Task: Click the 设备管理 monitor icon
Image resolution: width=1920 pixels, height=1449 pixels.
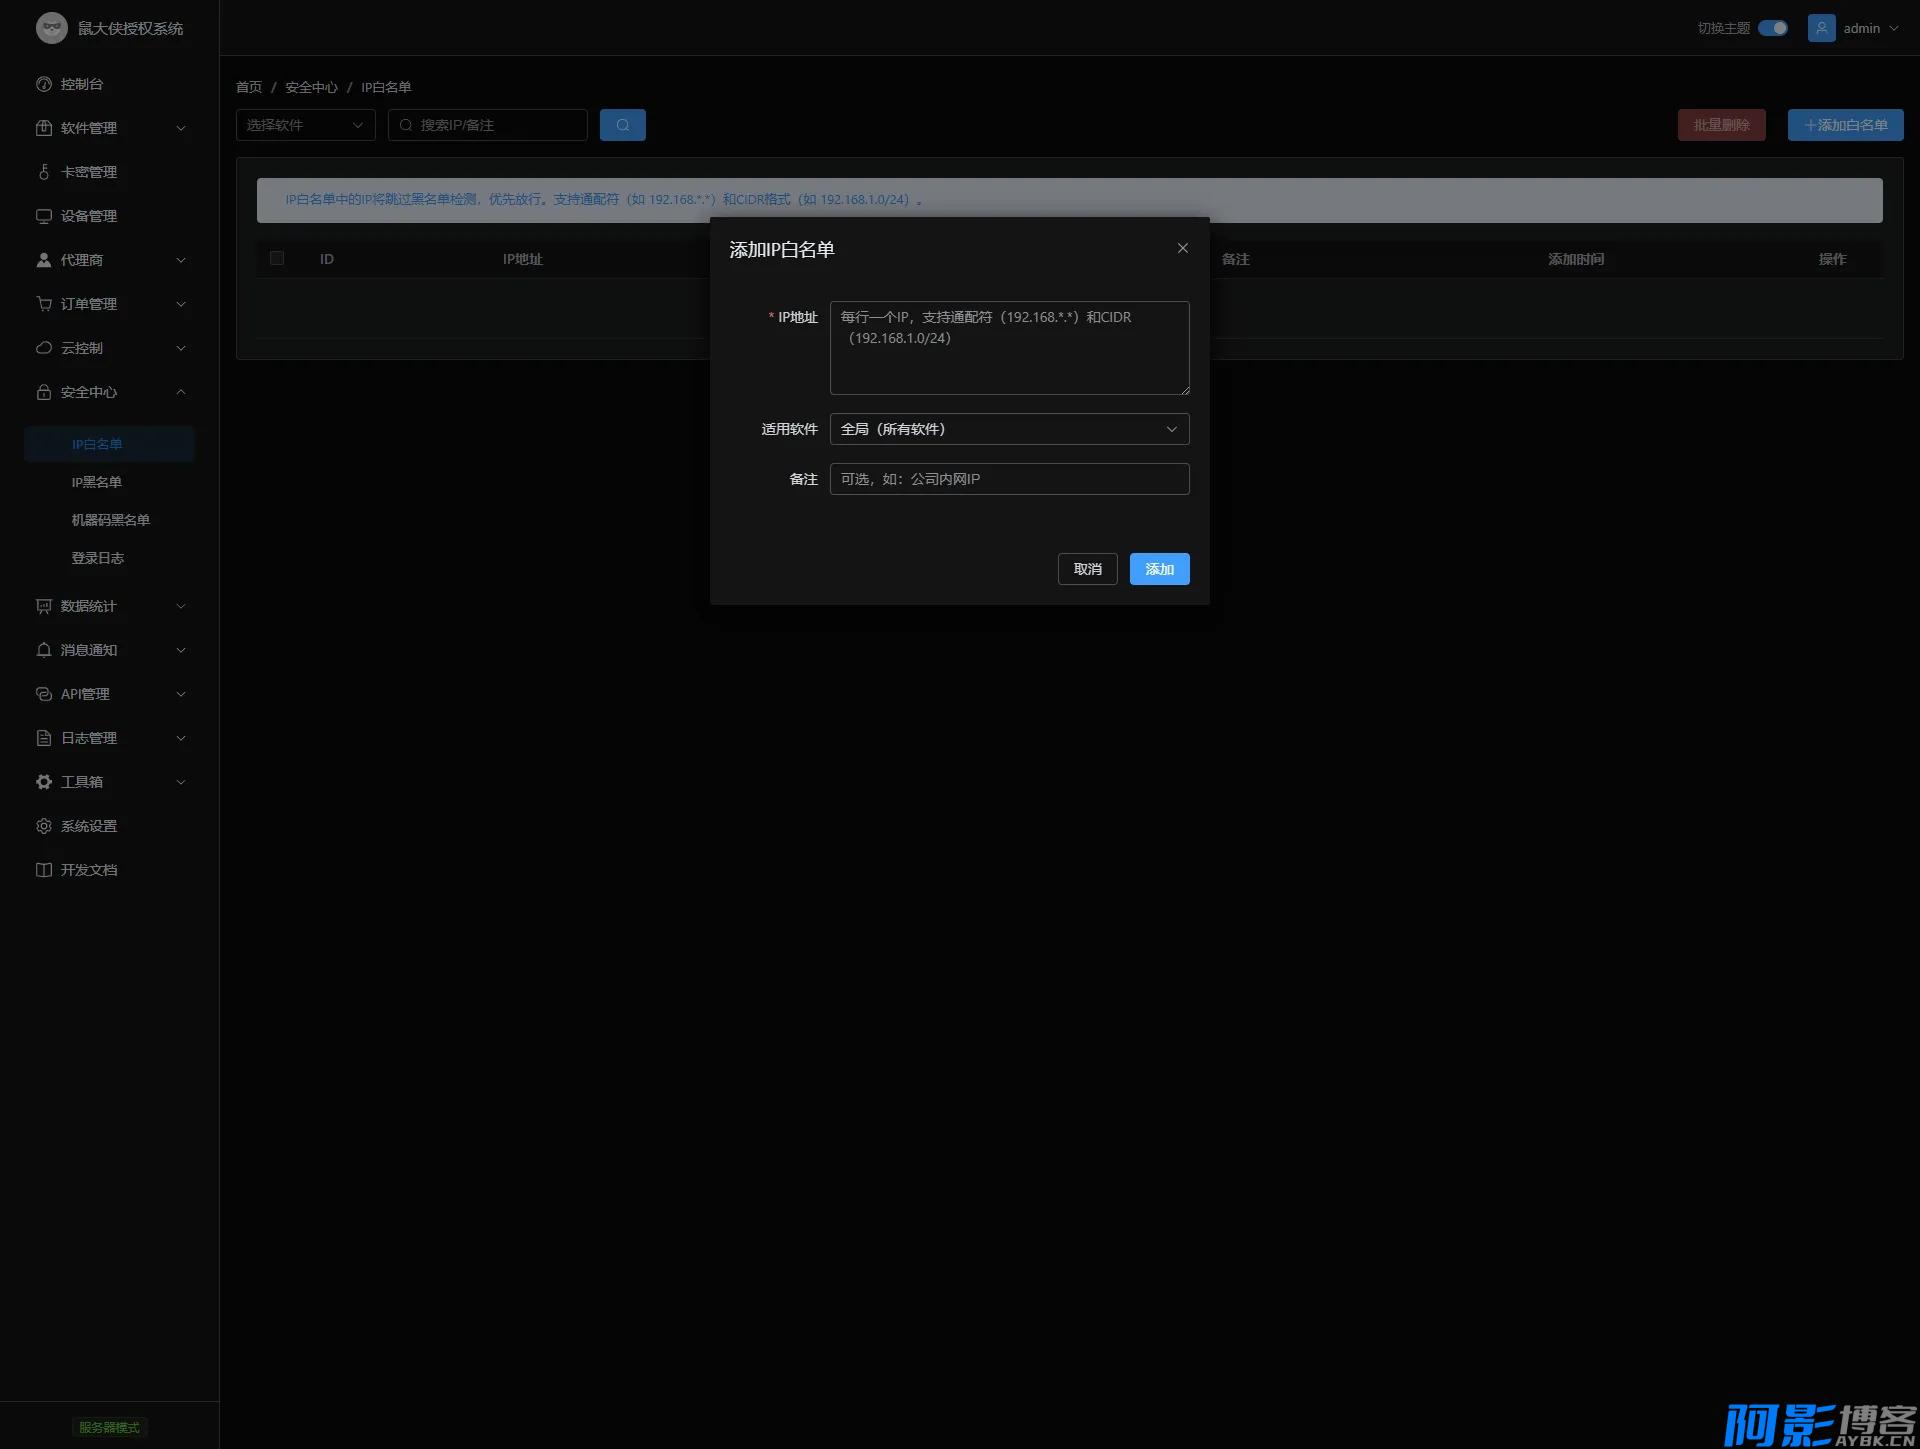Action: (44, 216)
